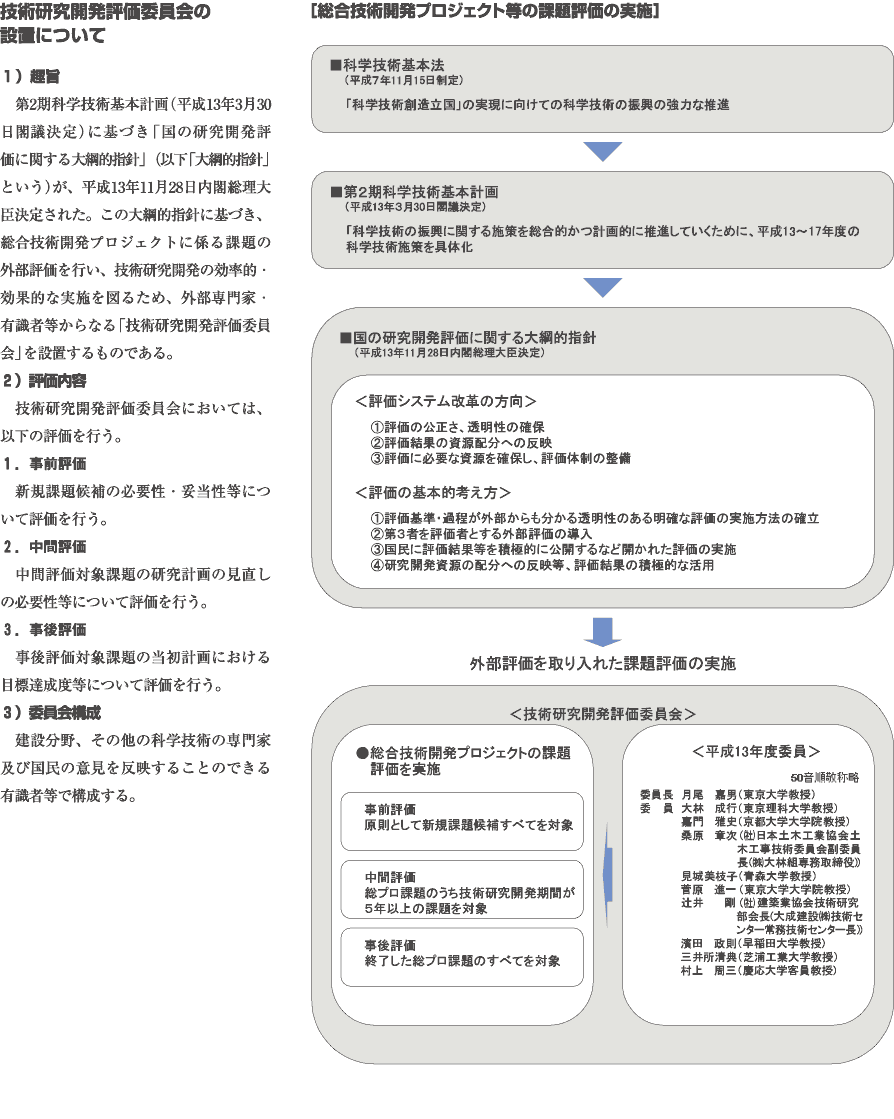The height and width of the screenshot is (1119, 894).
Task: Click the line "以下の評価を行う。"
Action: [x=62, y=436]
